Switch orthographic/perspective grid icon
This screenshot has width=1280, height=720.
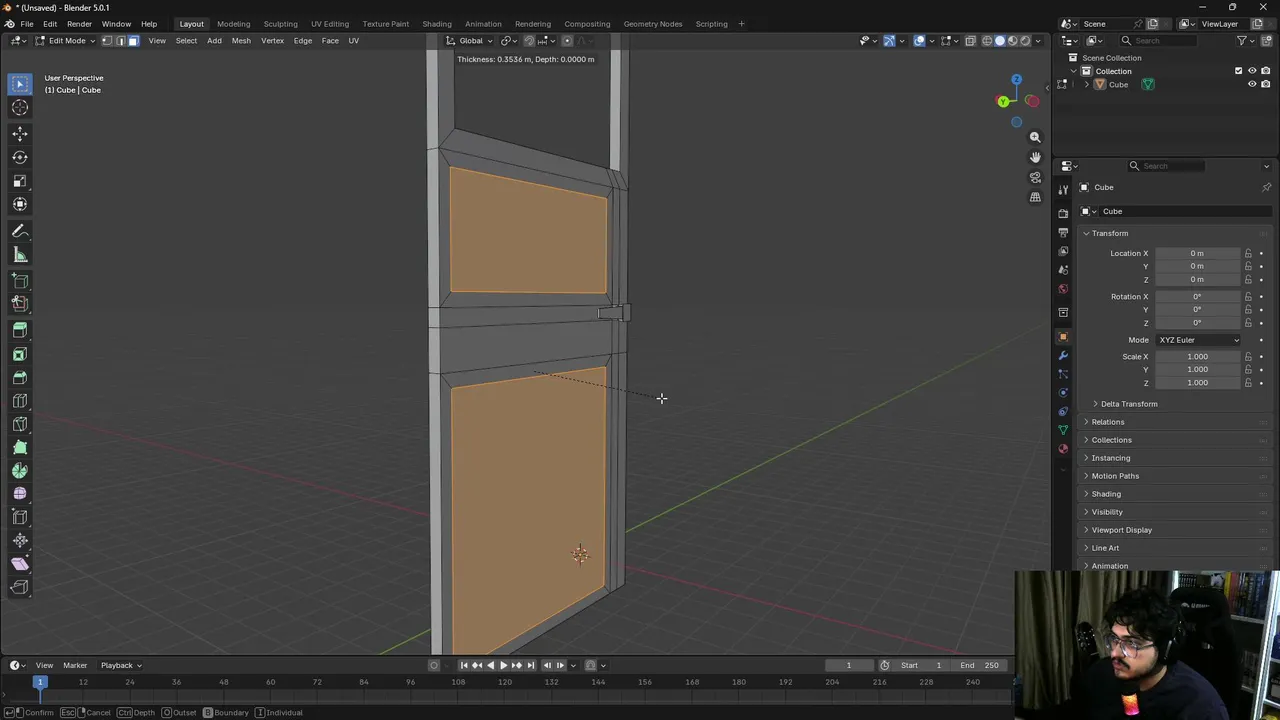click(1035, 197)
